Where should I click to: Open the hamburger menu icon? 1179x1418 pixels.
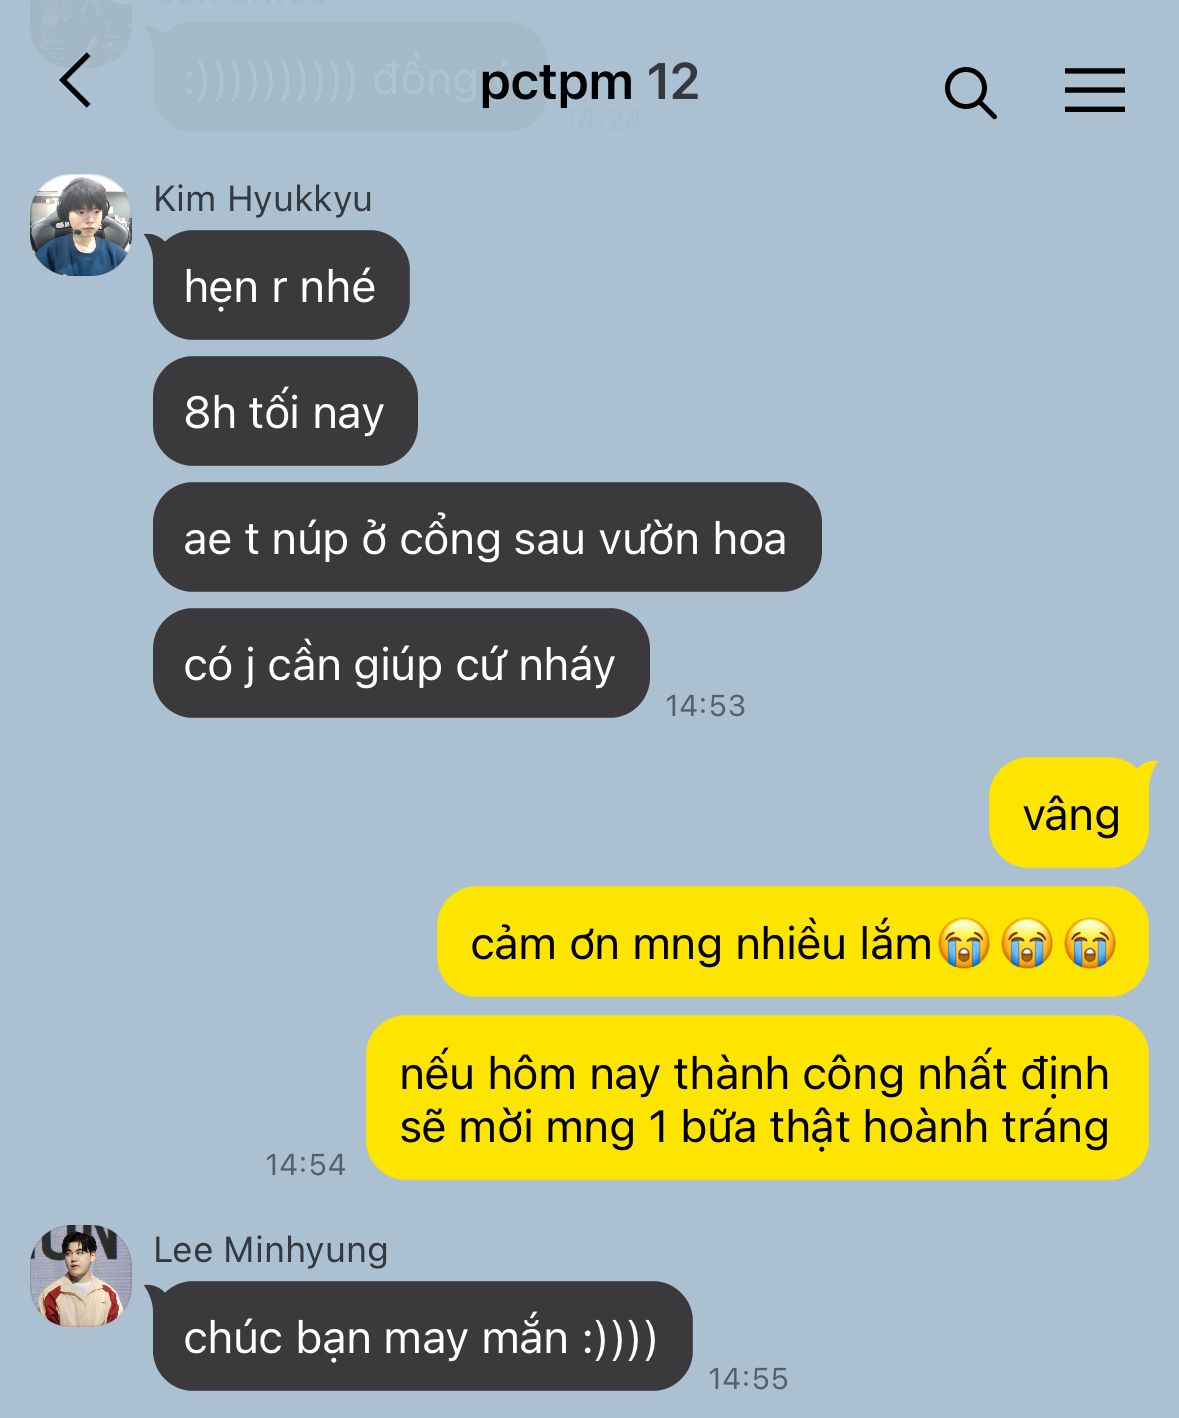pos(1094,90)
